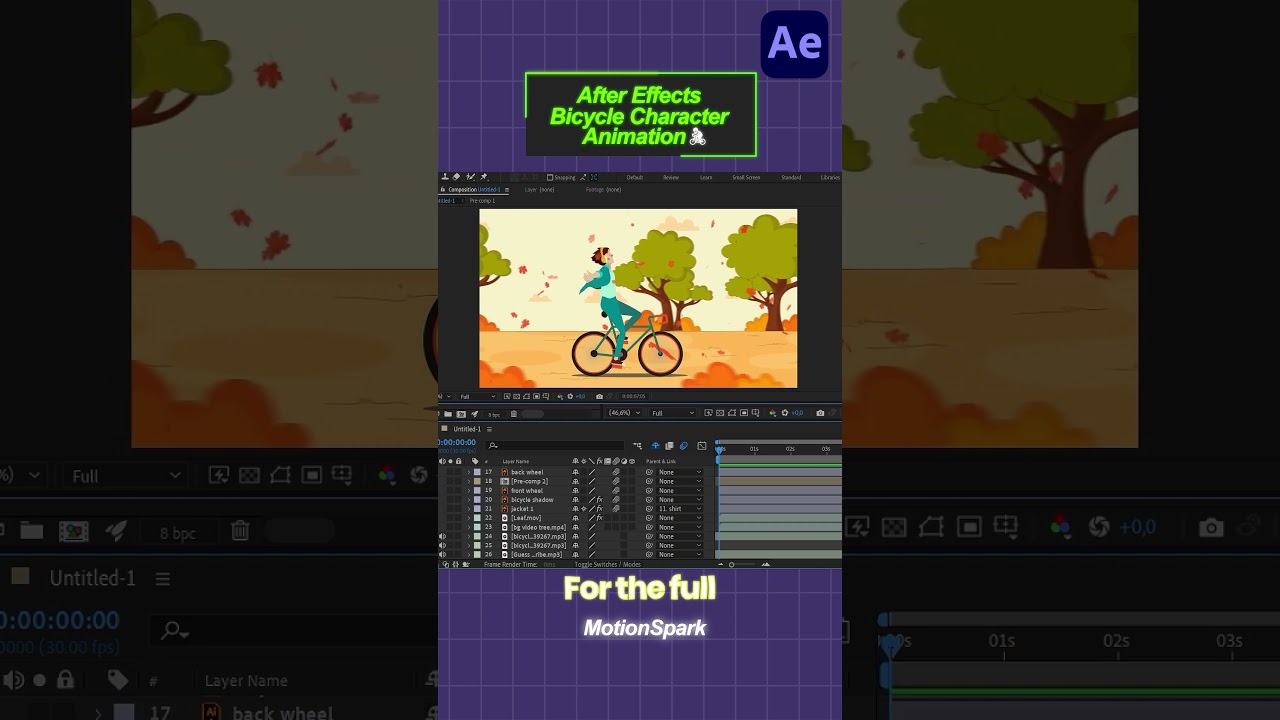
Task: Open the Composition panel menu icon
Action: pos(507,190)
